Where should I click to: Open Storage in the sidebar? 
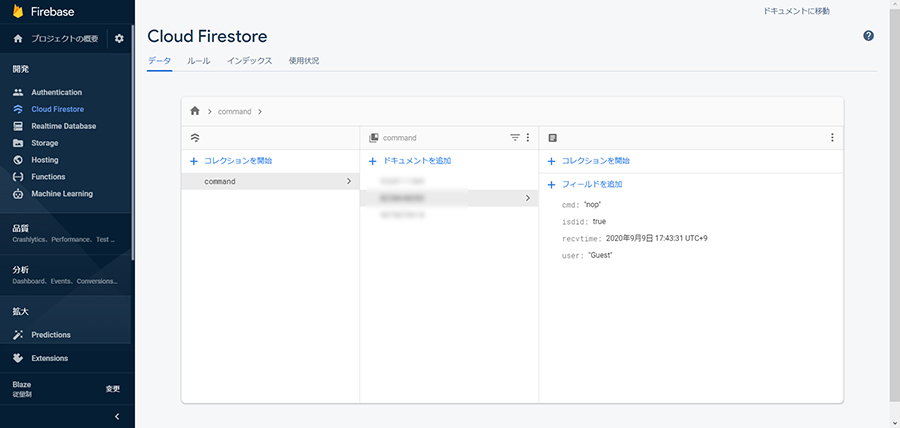click(45, 143)
